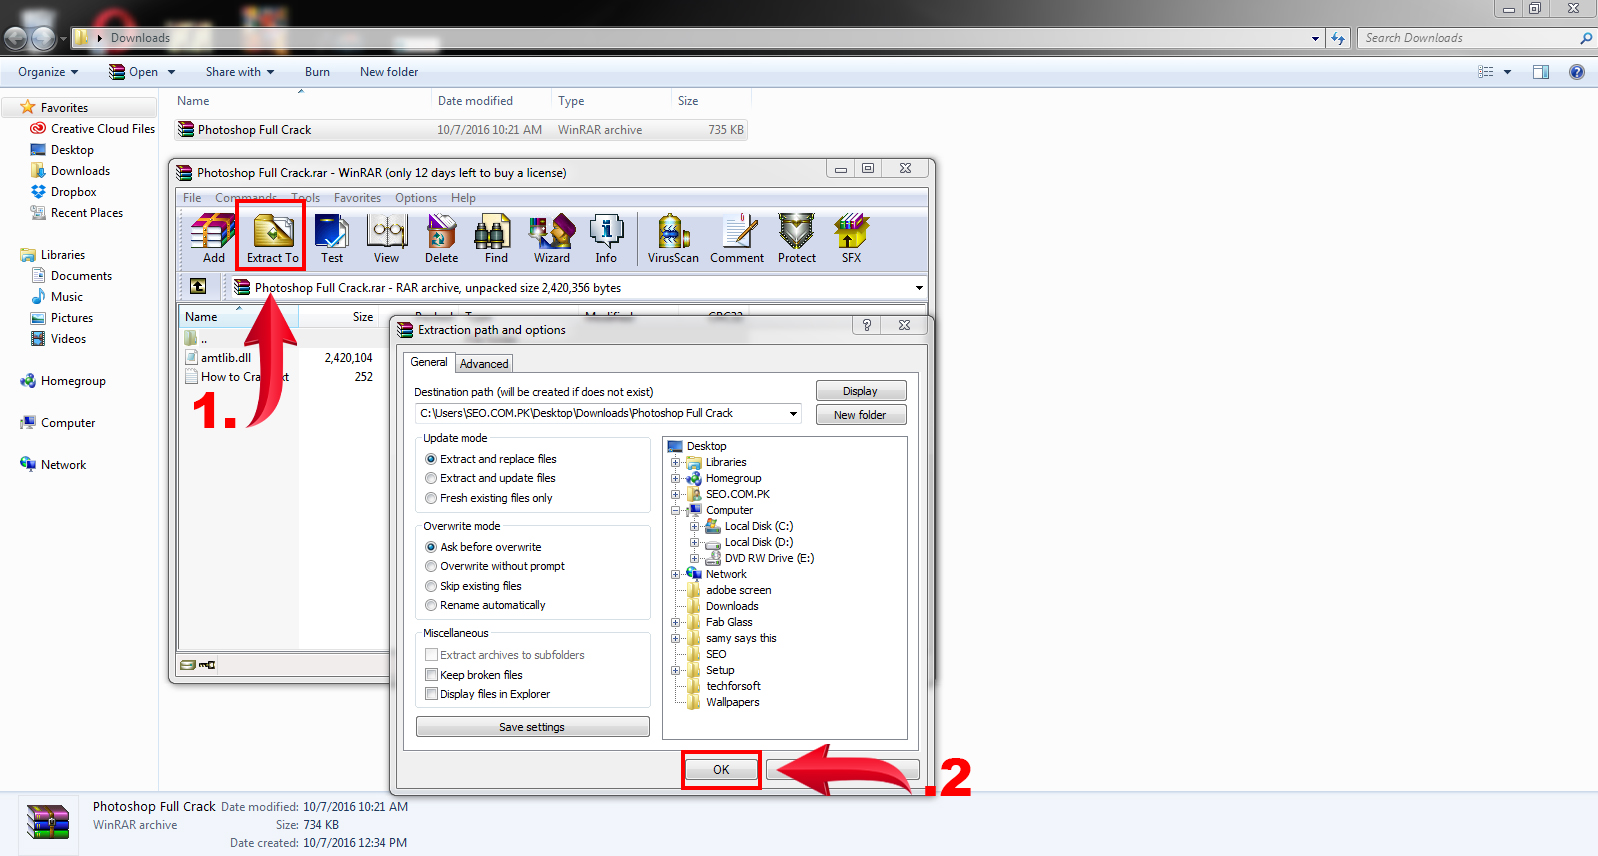
Task: Open the WinRAR Help menu
Action: [463, 198]
